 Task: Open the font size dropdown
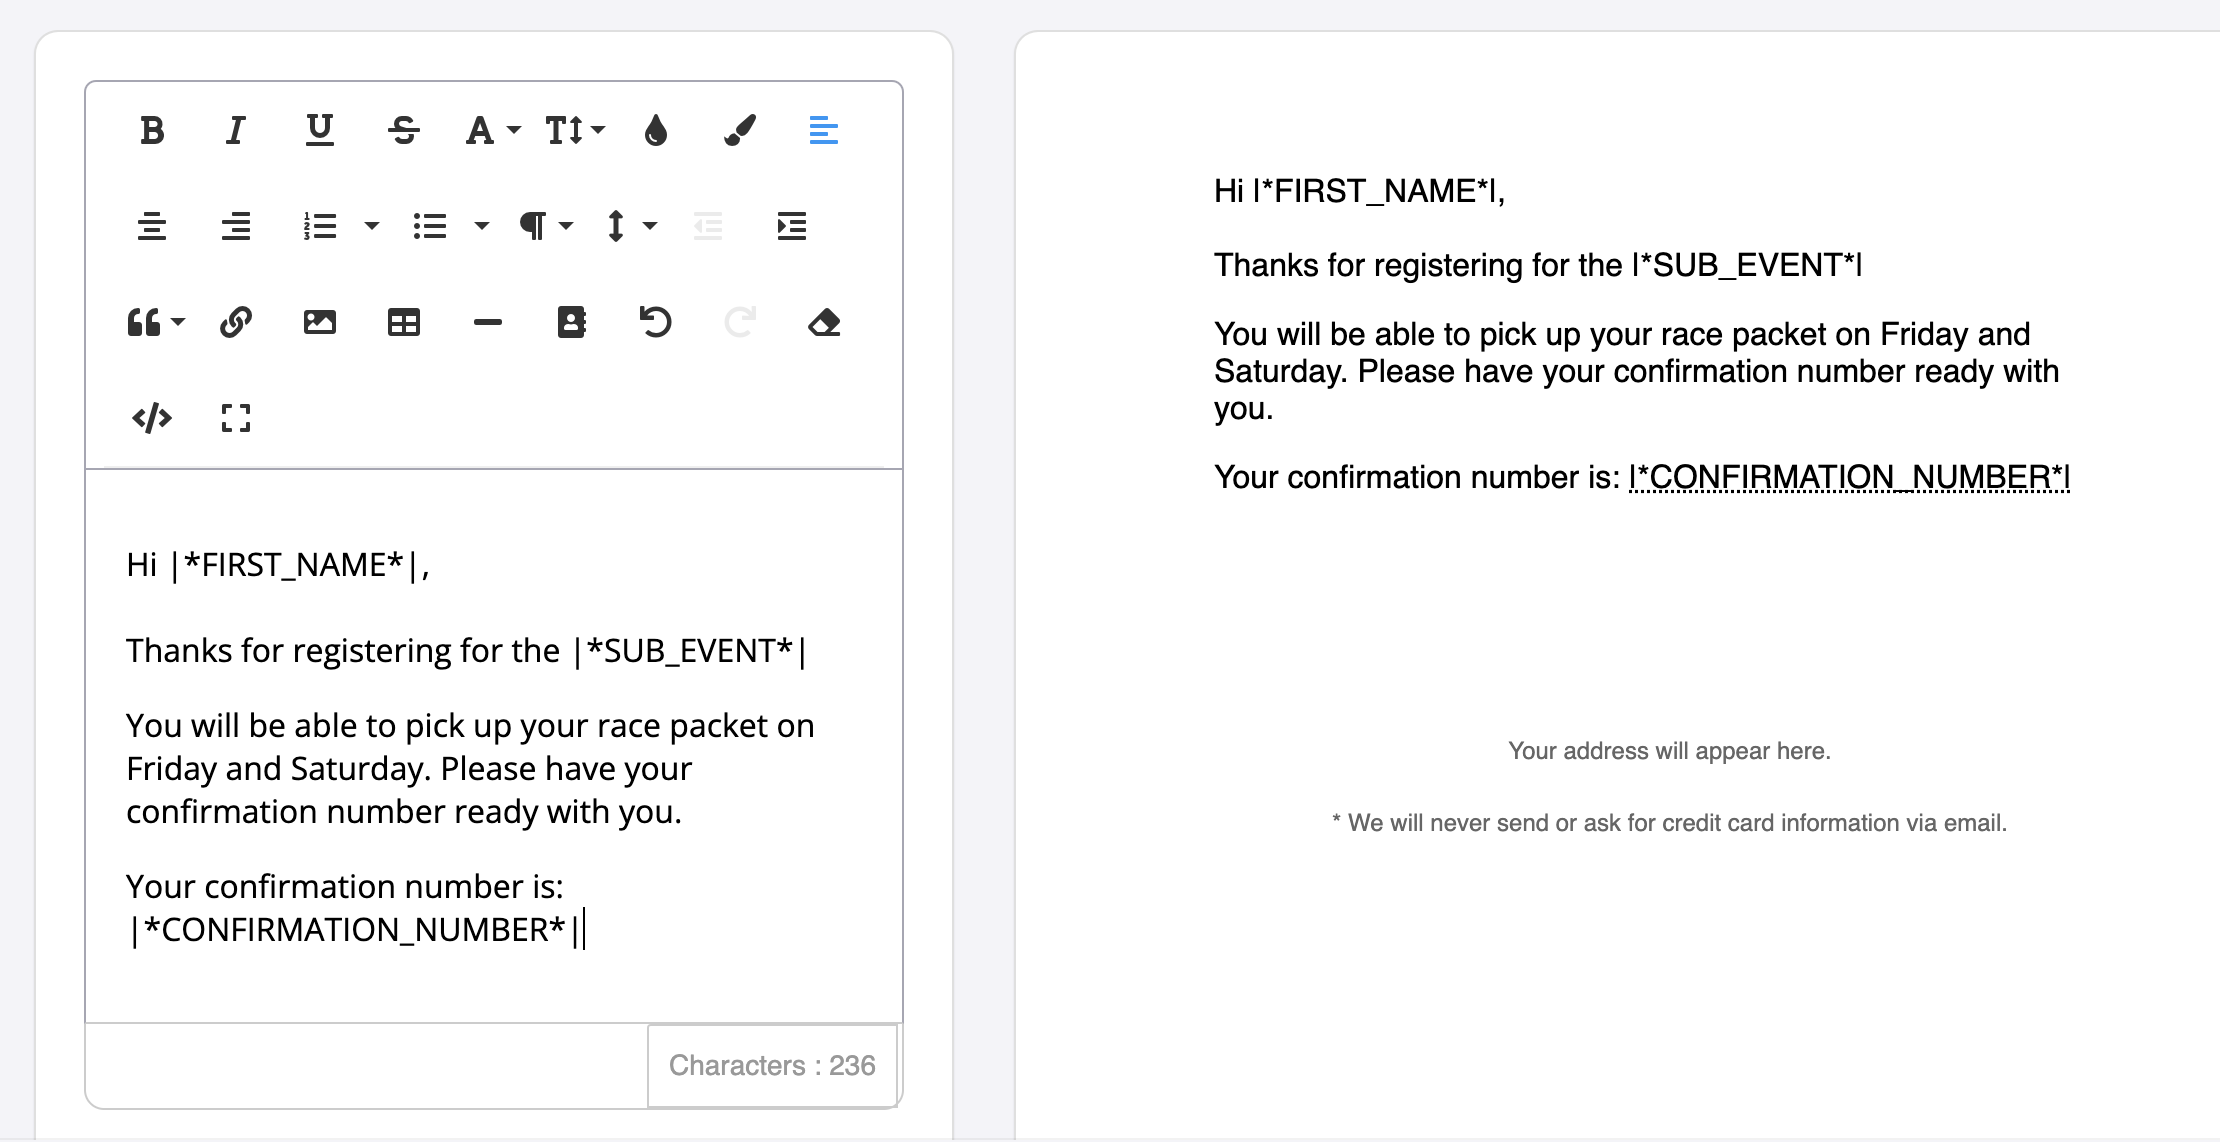575,130
